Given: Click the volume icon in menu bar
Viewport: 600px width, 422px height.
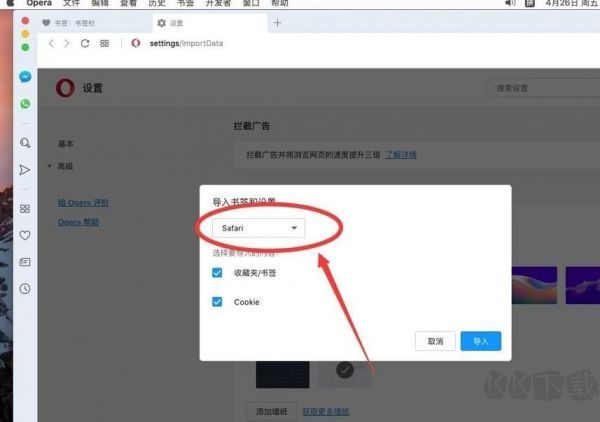Looking at the screenshot, I should (510, 3).
